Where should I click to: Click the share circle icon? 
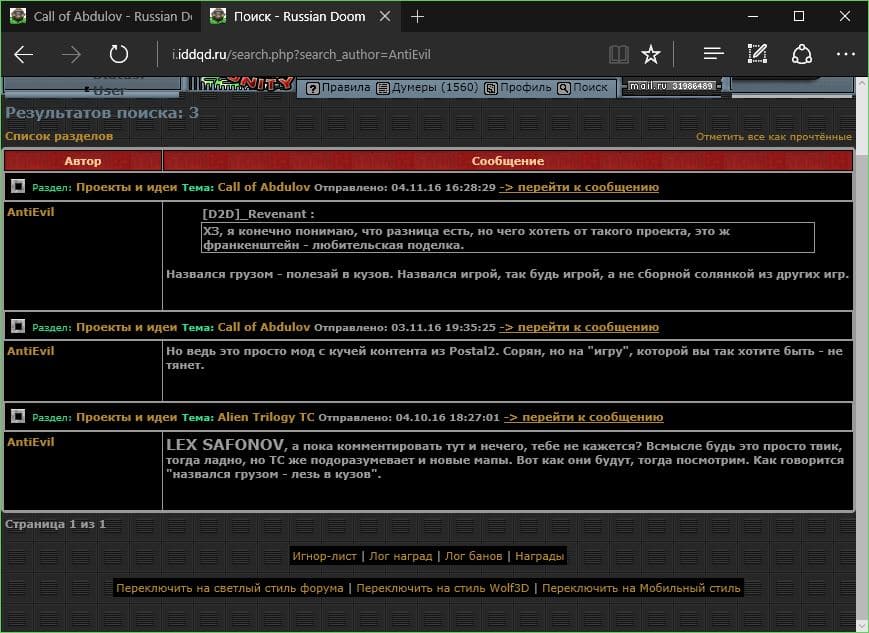(x=801, y=54)
